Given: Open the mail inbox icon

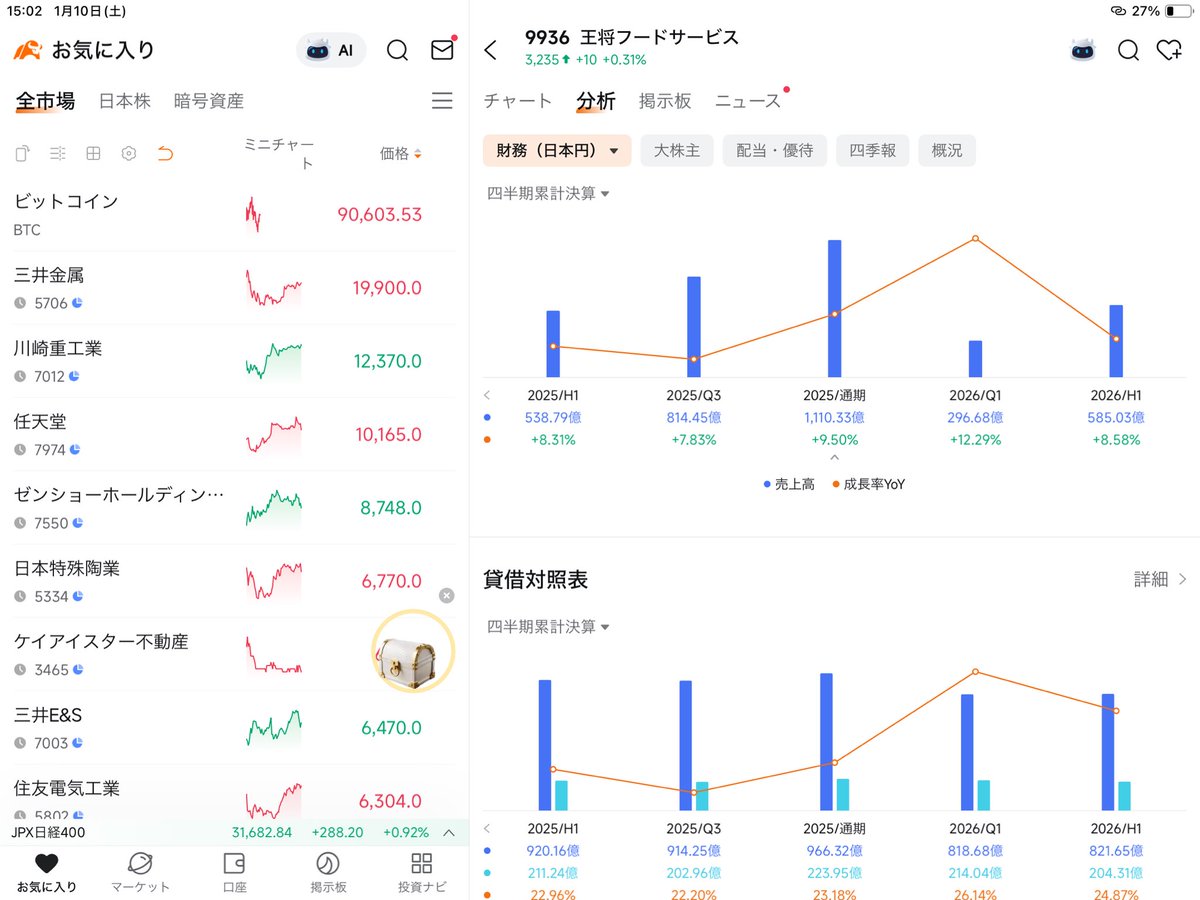Looking at the screenshot, I should 442,50.
